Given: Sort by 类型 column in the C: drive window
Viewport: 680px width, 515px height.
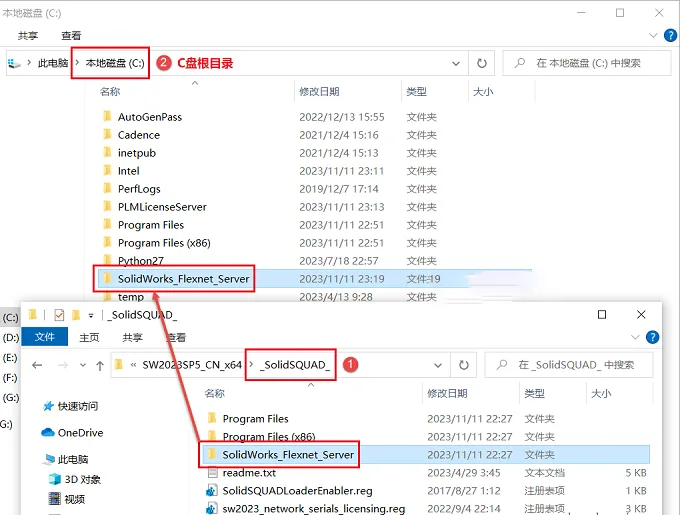Looking at the screenshot, I should click(x=416, y=91).
